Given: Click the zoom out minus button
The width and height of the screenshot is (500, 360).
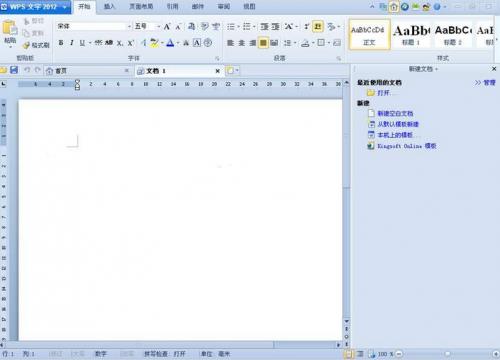Looking at the screenshot, I should pyautogui.click(x=399, y=354).
